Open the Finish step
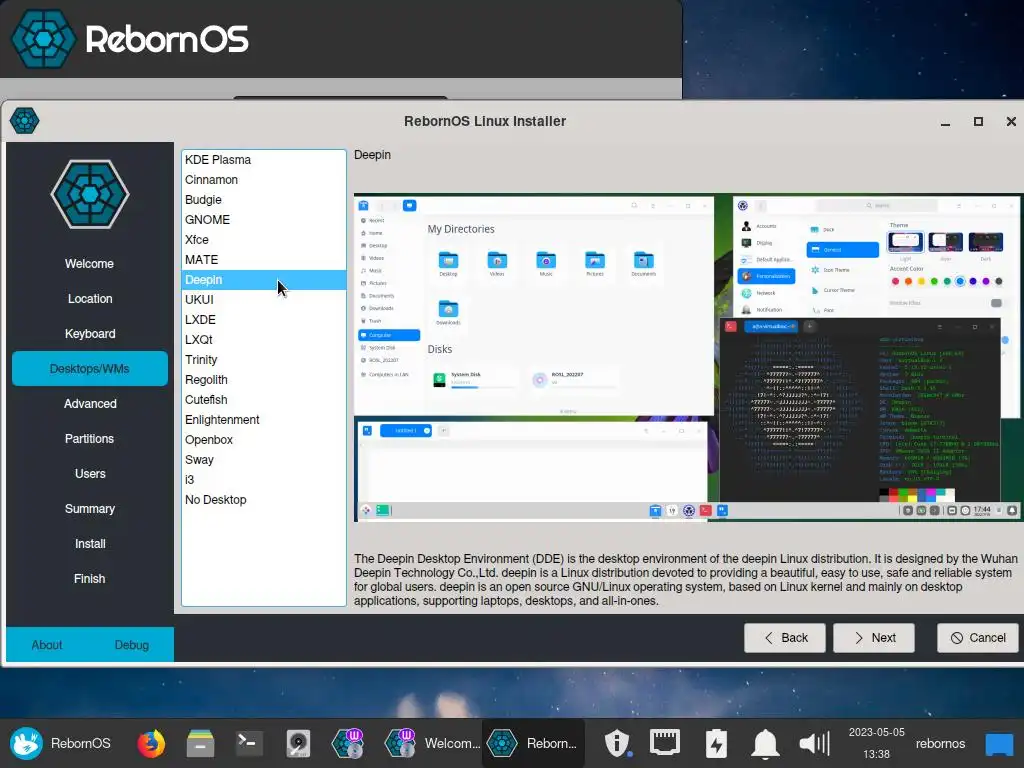This screenshot has height=768, width=1024. [x=89, y=579]
